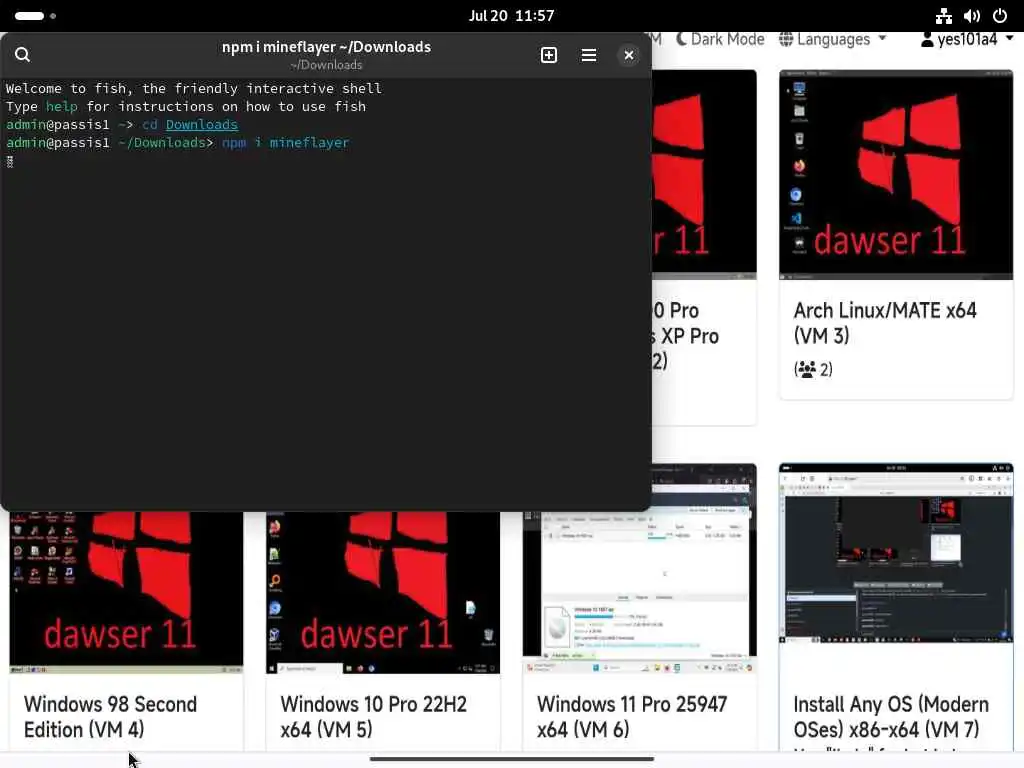Click the user profile icon beside yes101a4
This screenshot has height=768, width=1024.
[927, 40]
